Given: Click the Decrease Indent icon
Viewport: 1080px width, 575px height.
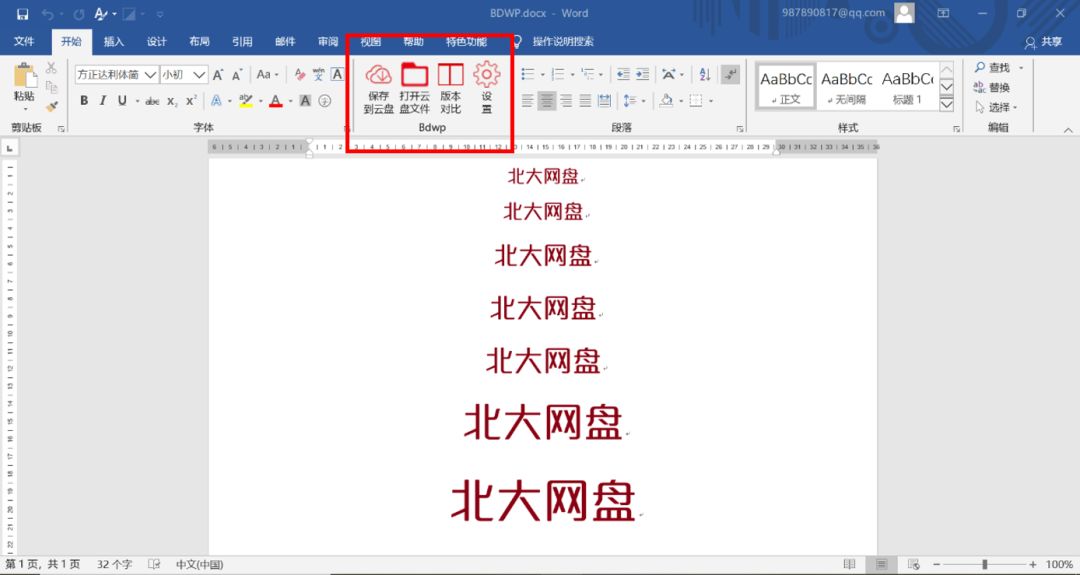Looking at the screenshot, I should [623, 74].
